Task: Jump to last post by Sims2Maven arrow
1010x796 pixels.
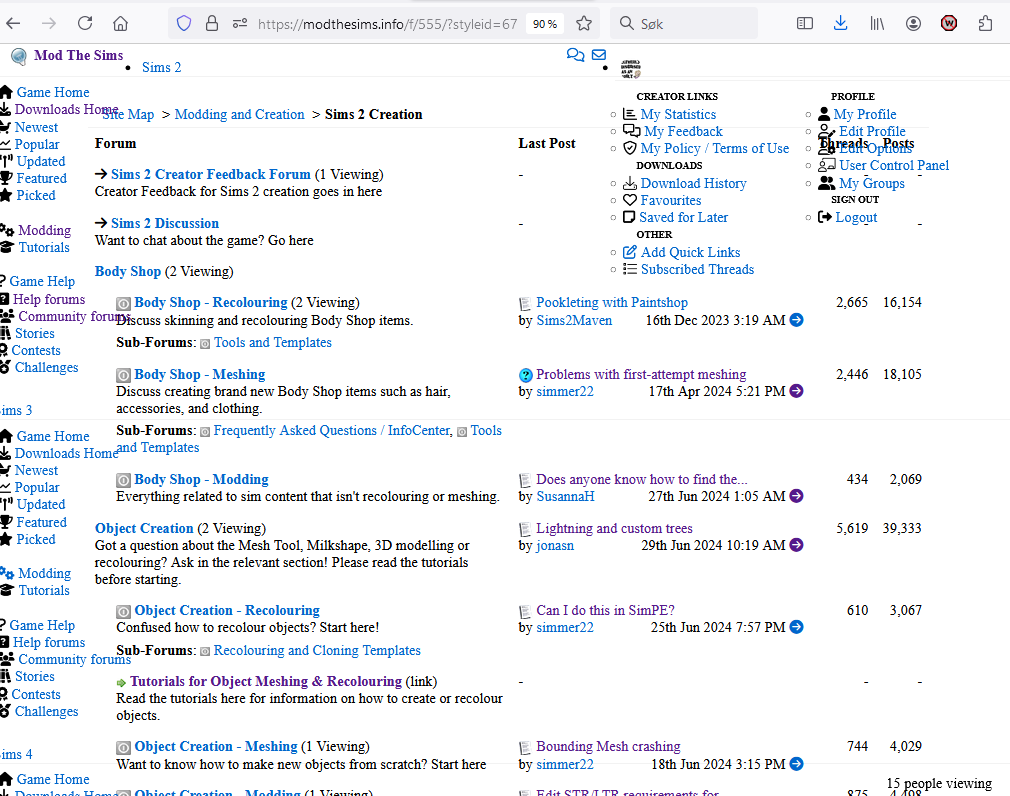Action: [x=796, y=320]
